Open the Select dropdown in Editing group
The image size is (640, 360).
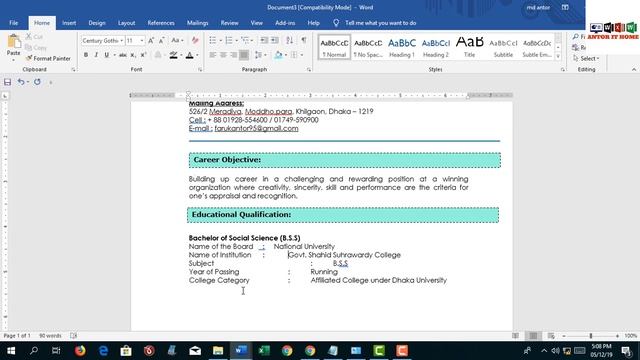click(x=586, y=58)
